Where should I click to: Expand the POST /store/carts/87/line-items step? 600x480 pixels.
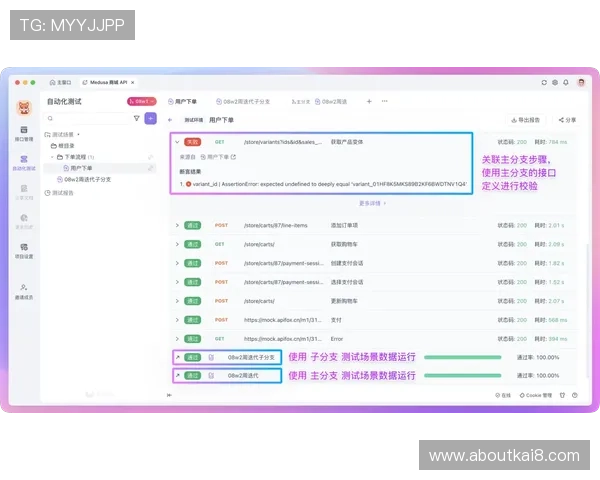pos(177,225)
